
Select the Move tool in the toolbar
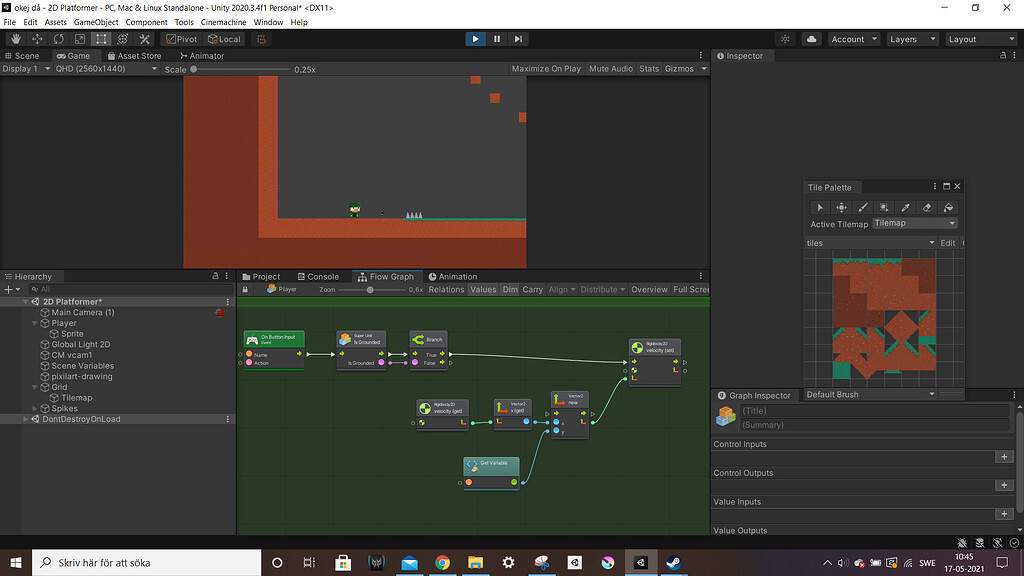[x=36, y=39]
